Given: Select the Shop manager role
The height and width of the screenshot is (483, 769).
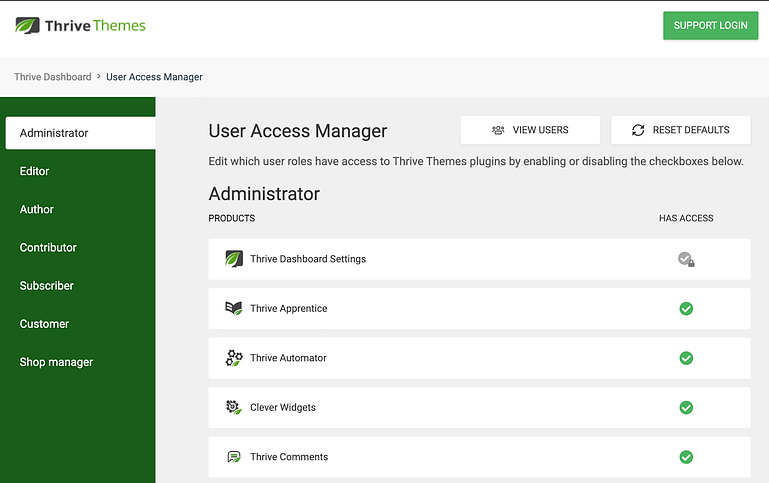Looking at the screenshot, I should pyautogui.click(x=56, y=362).
